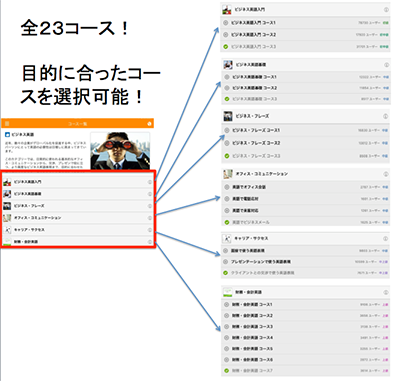
Task: Collapse the ビジネス・フレーズ panel header arrow on the right
Action: tap(386, 116)
